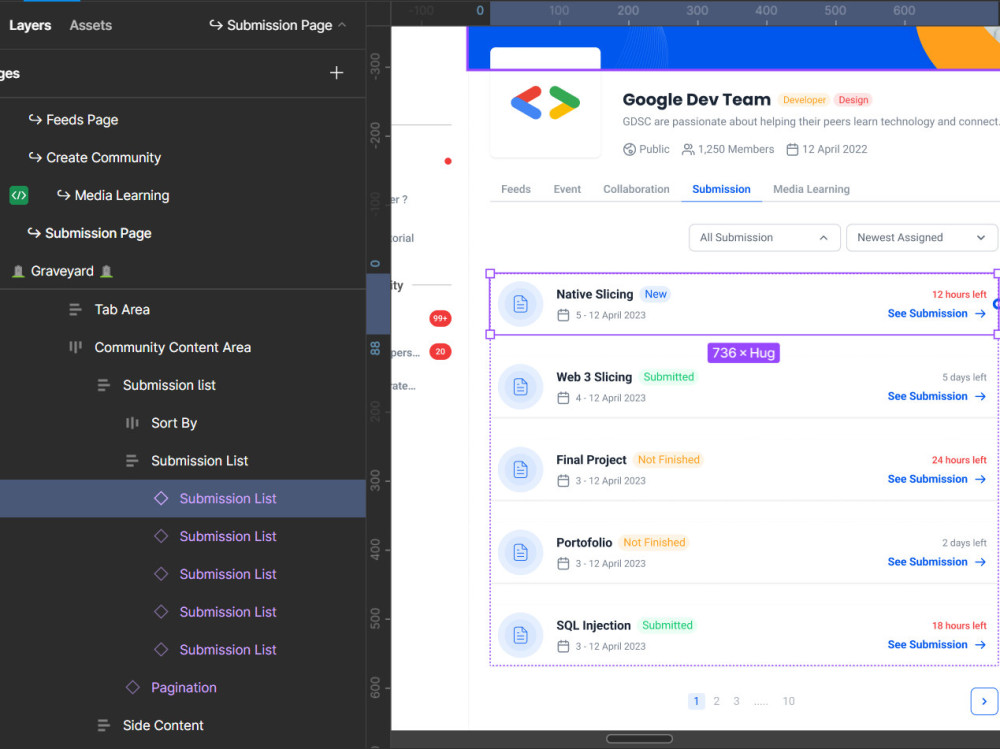Screen dimensions: 1000x749
Task: Click the New badge on Native Slicing
Action: [x=655, y=294]
